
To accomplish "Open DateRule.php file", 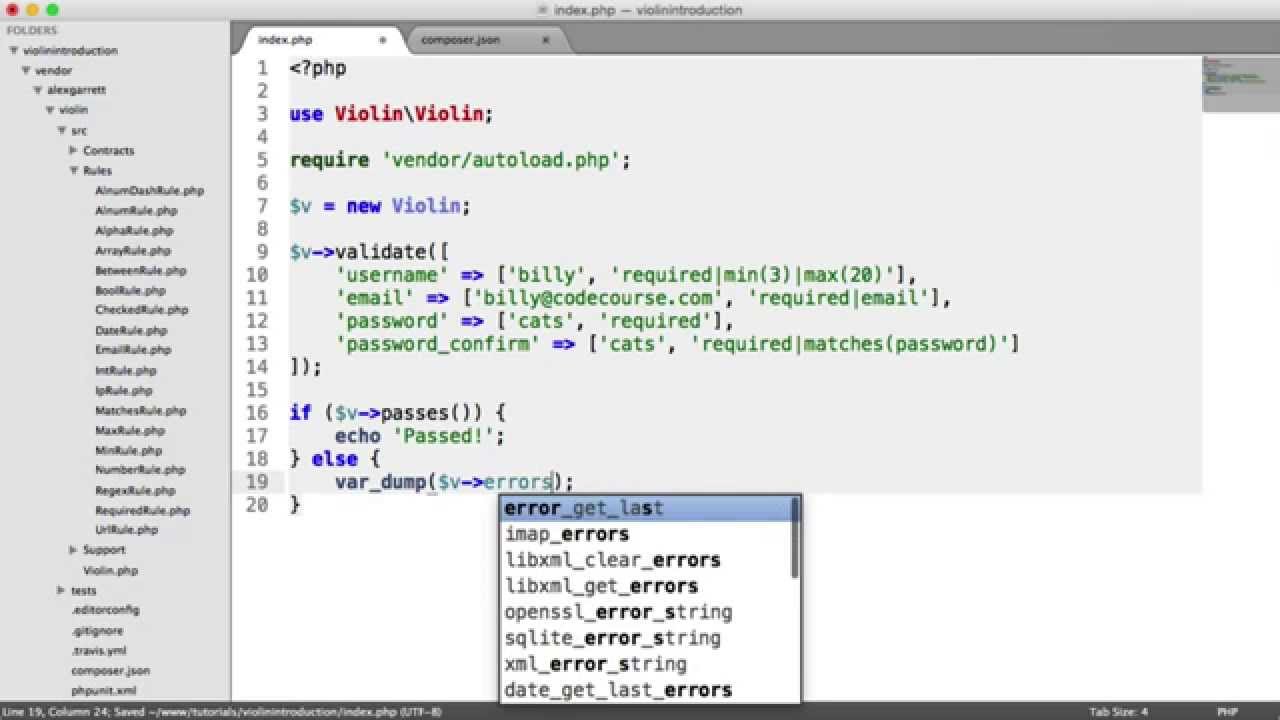I will pos(131,330).
